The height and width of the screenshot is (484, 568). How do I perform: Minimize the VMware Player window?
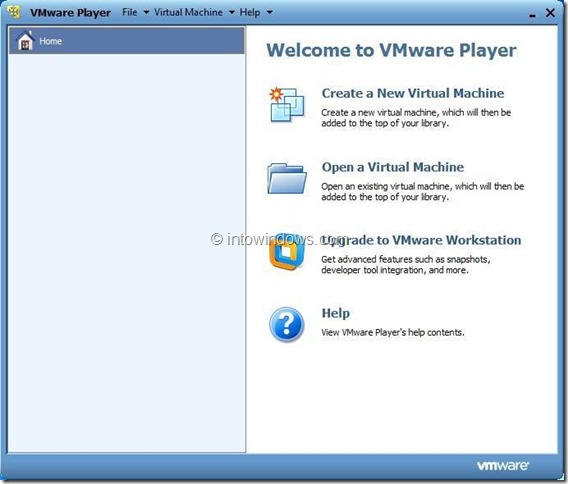tap(532, 15)
